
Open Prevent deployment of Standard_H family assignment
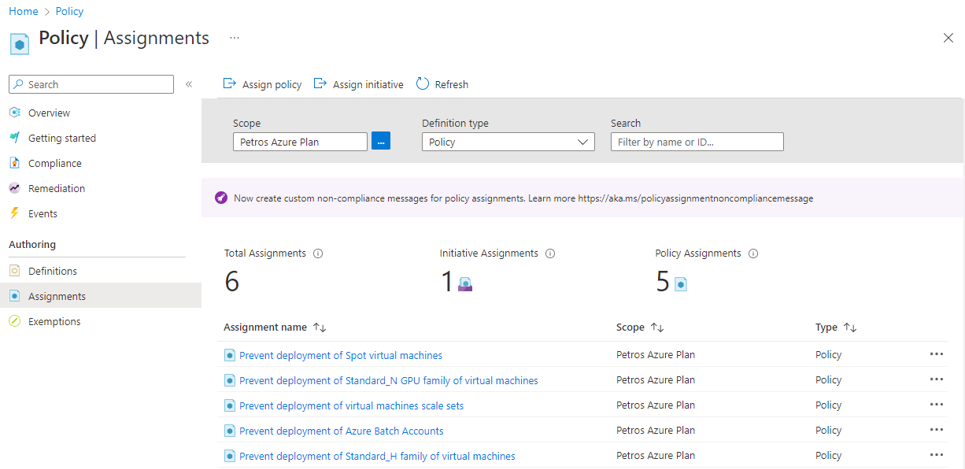(x=377, y=456)
